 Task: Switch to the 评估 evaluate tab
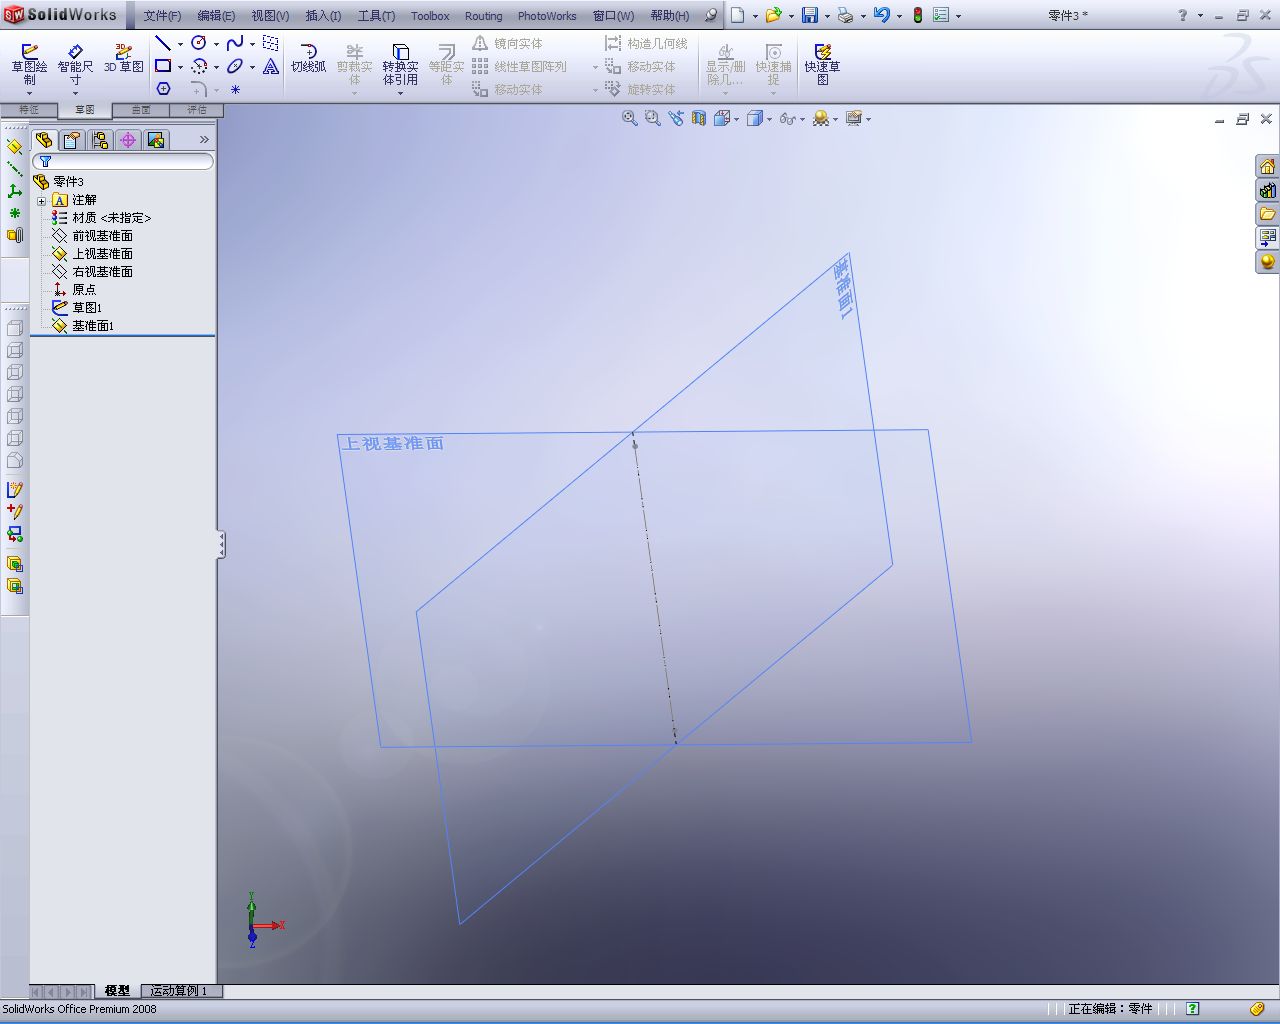tap(197, 110)
